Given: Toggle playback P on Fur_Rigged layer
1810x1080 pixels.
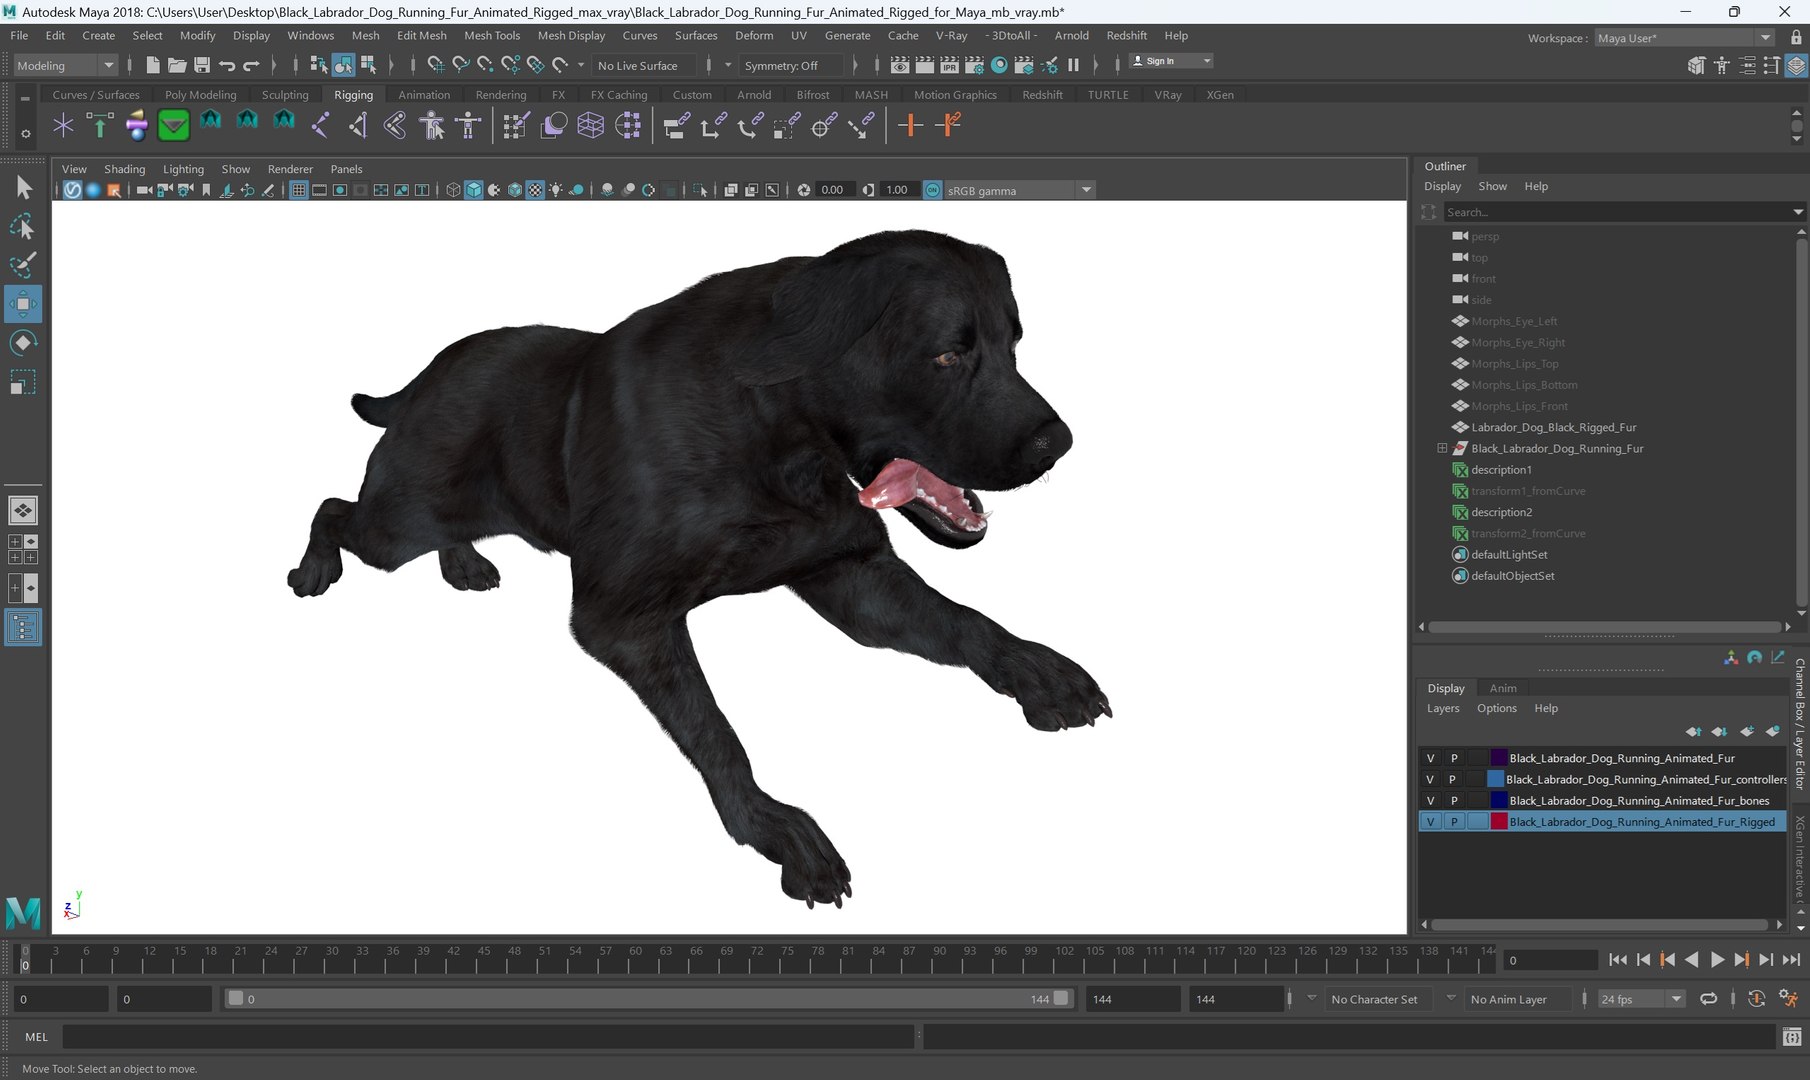Looking at the screenshot, I should 1454,821.
